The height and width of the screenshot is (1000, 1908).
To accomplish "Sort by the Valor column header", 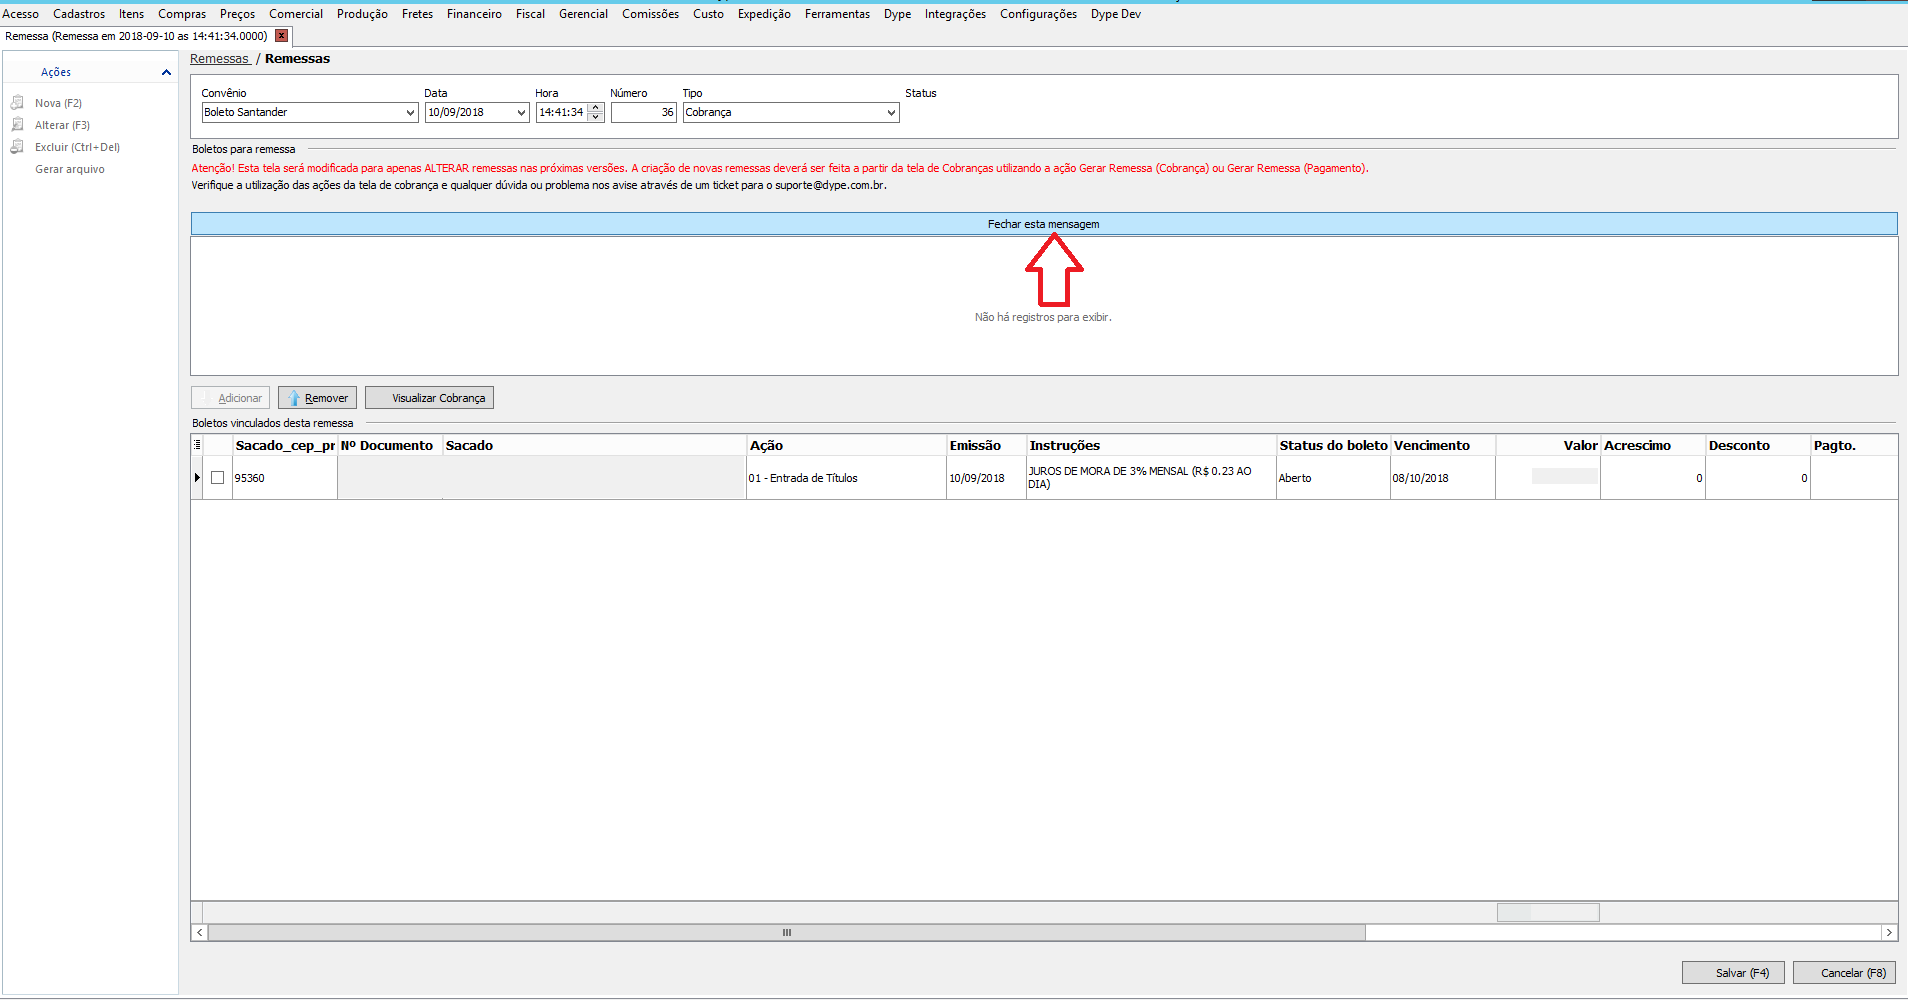I will (1548, 445).
